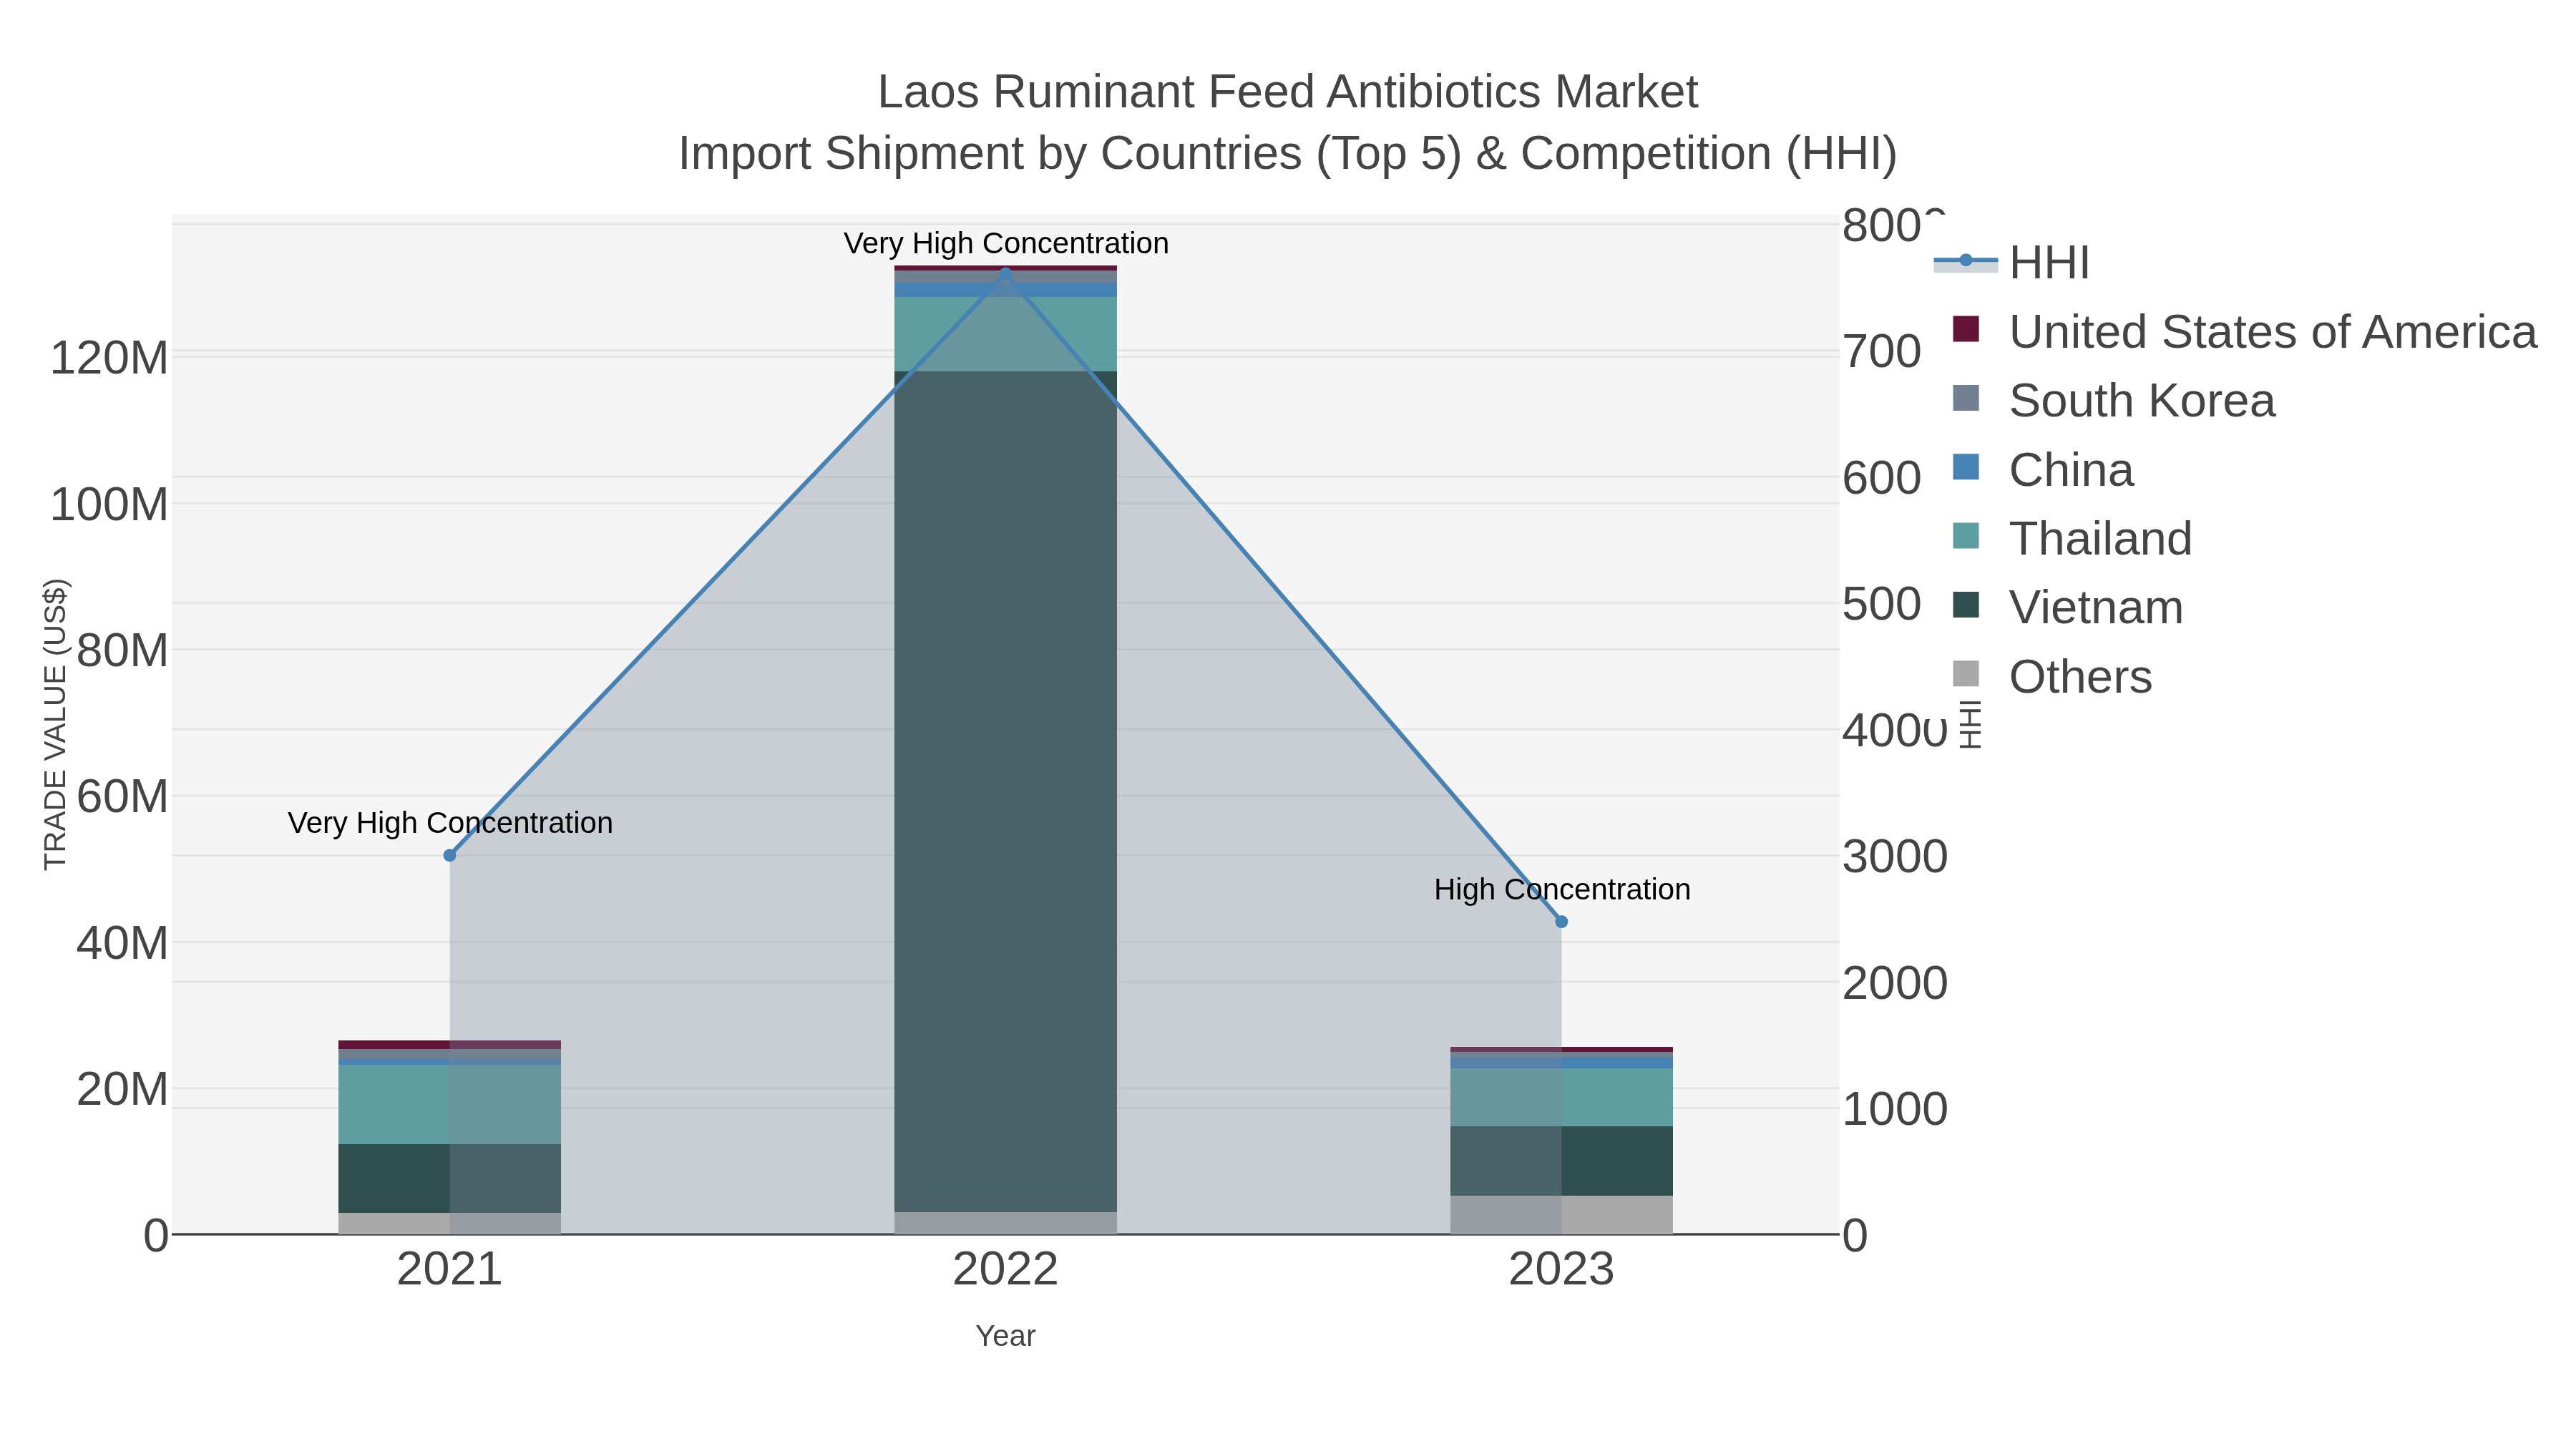Click the 80M y-axis tick label
This screenshot has width=2576, height=1449.
pyautogui.click(x=122, y=651)
